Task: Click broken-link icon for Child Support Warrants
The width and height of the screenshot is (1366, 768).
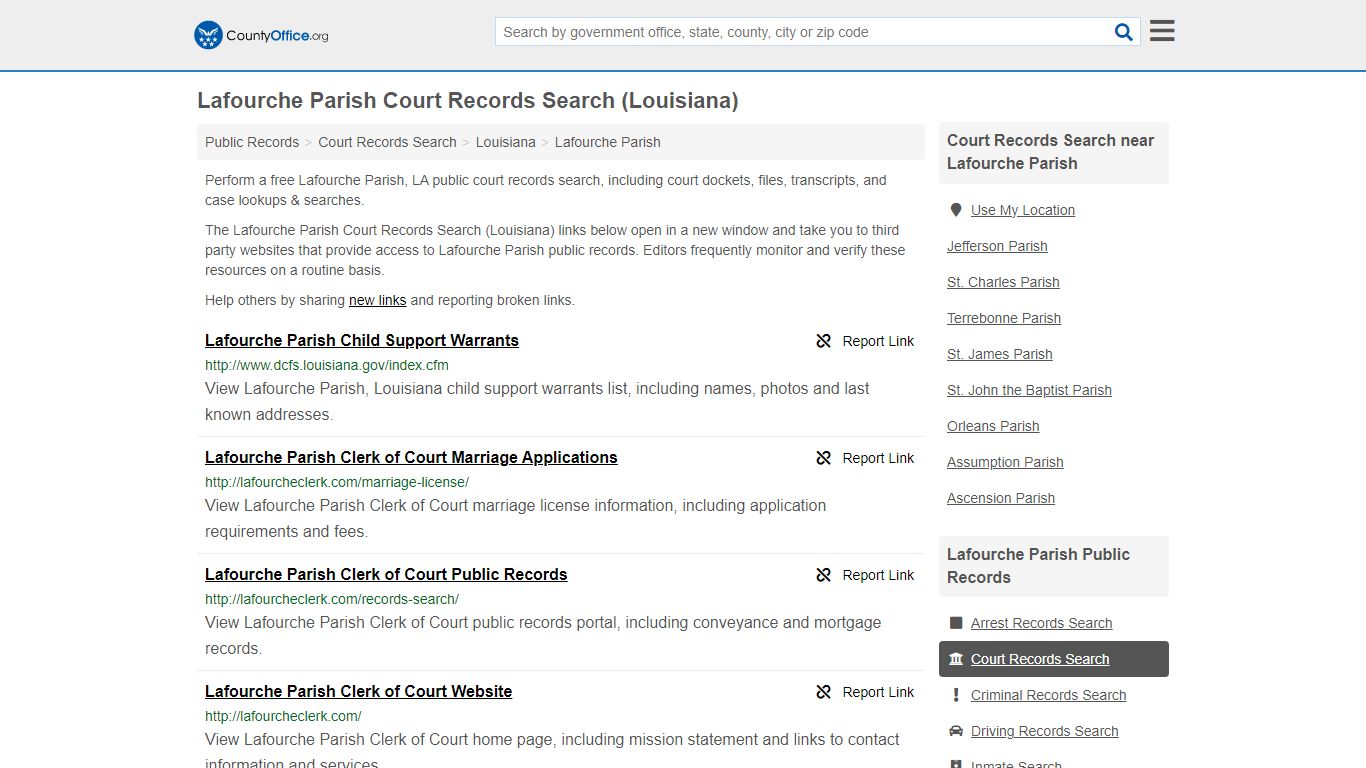Action: click(824, 341)
